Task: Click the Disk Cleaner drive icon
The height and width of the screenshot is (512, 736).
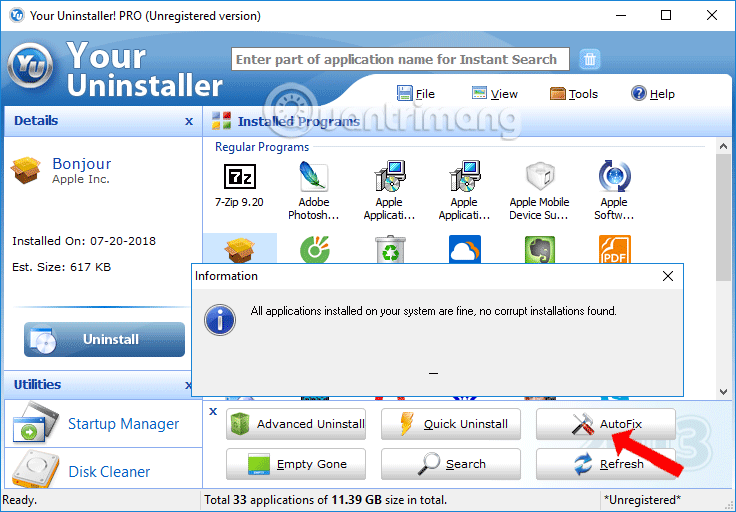Action: coord(35,469)
